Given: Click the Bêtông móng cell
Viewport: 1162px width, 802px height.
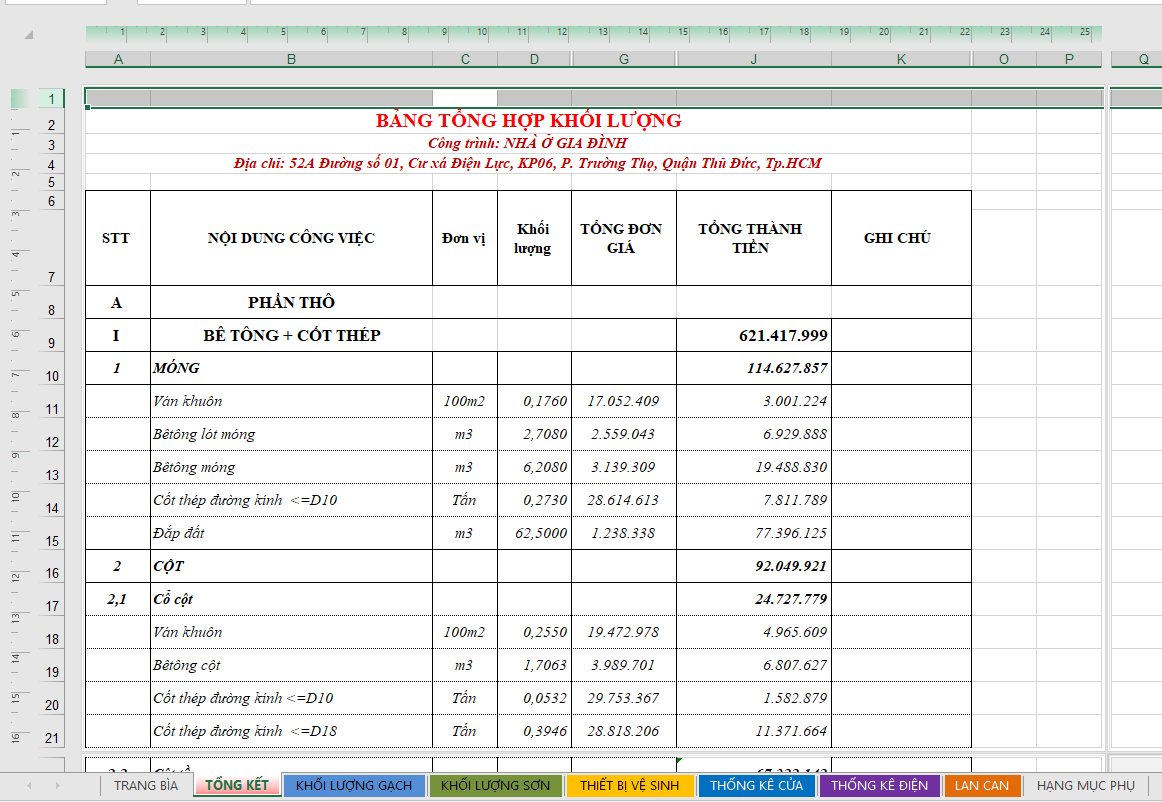Looking at the screenshot, I should tap(291, 467).
